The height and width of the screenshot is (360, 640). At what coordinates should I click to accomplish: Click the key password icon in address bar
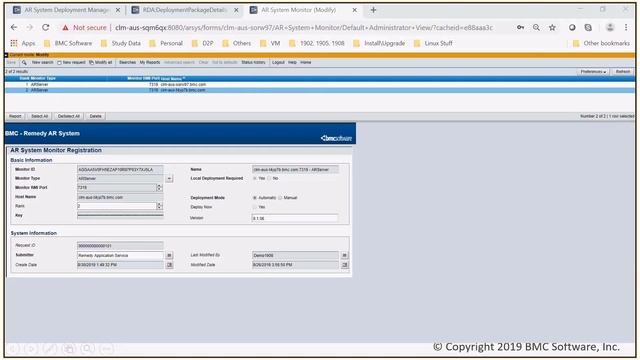(520, 27)
